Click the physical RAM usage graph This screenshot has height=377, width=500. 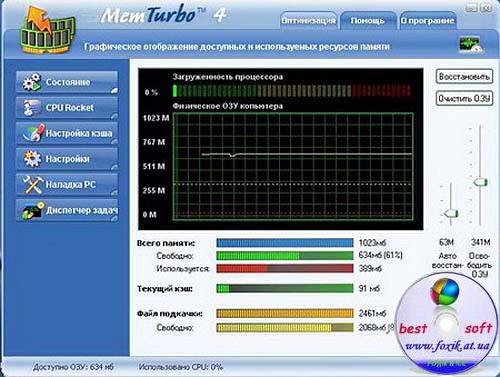293,166
